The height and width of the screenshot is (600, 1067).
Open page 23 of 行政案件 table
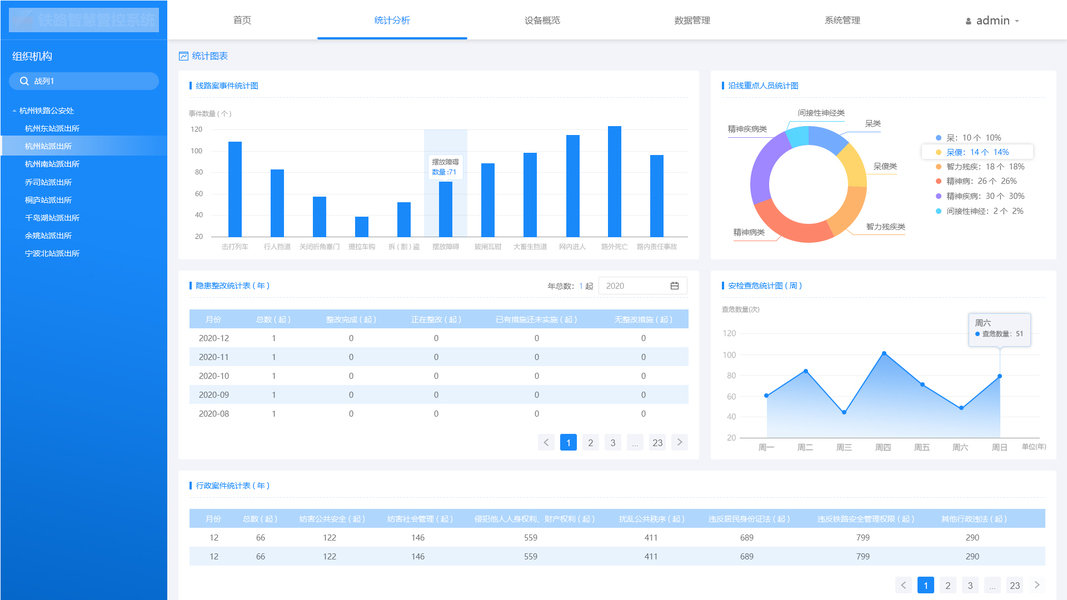point(1015,585)
